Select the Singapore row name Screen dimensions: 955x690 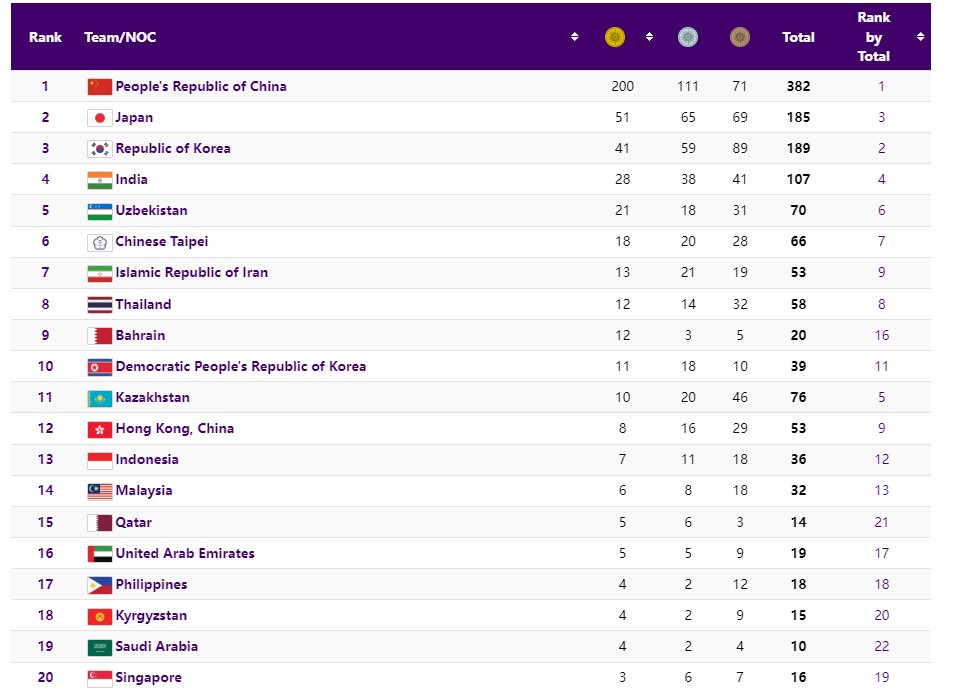[x=149, y=678]
